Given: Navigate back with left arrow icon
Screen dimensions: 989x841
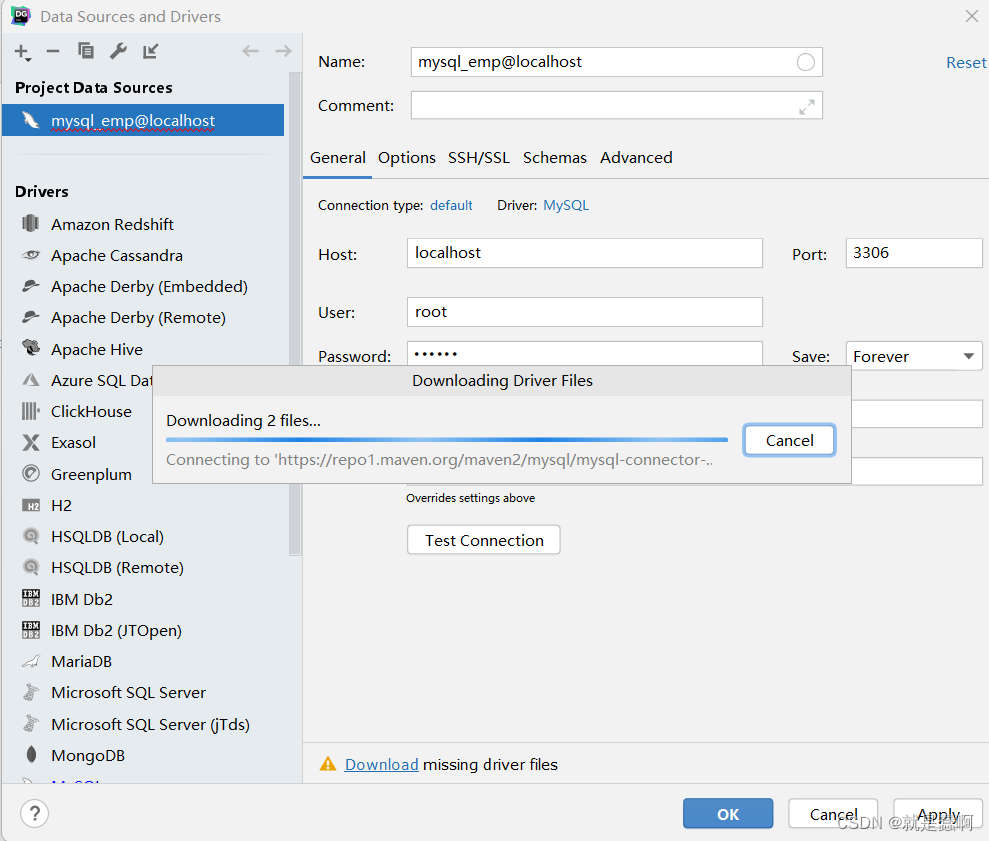Looking at the screenshot, I should click(x=250, y=51).
